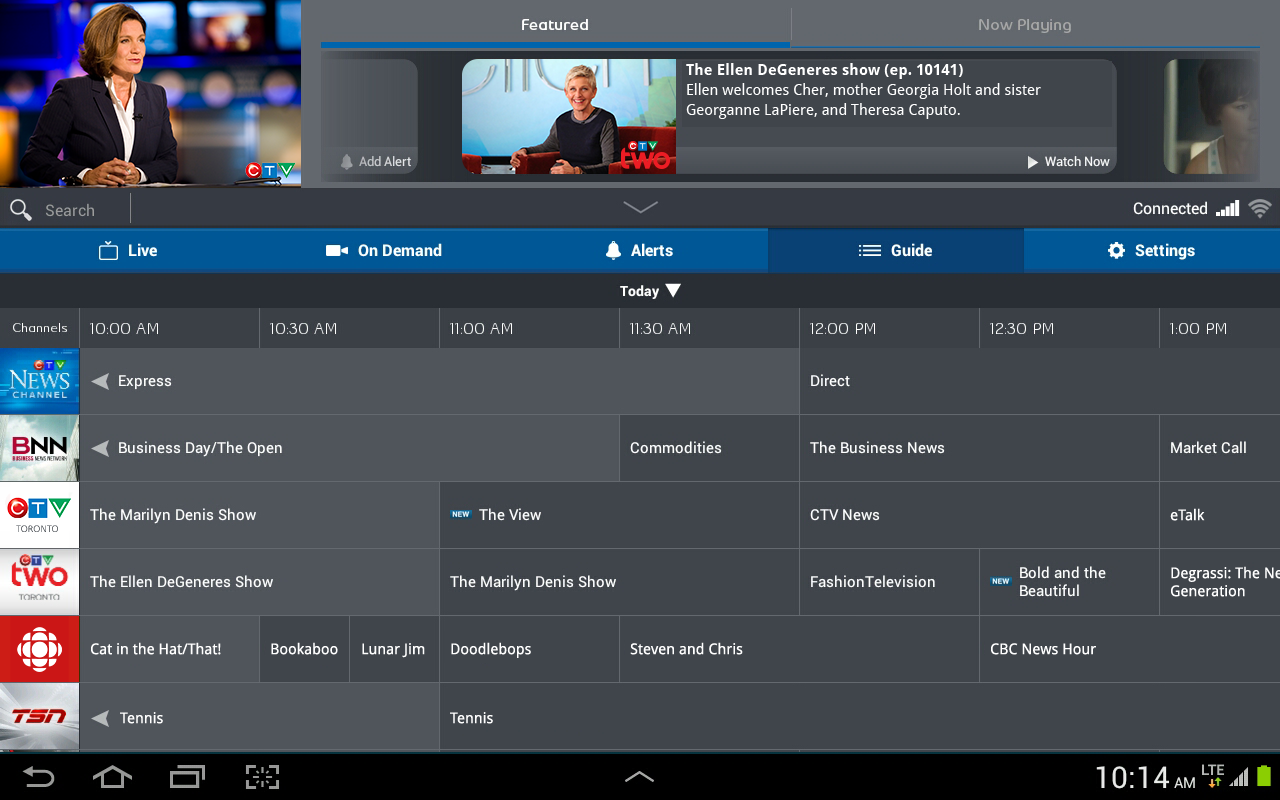Screen dimensions: 1280x800
Task: Tap the play icon on Watch Now
Action: coord(1033,162)
